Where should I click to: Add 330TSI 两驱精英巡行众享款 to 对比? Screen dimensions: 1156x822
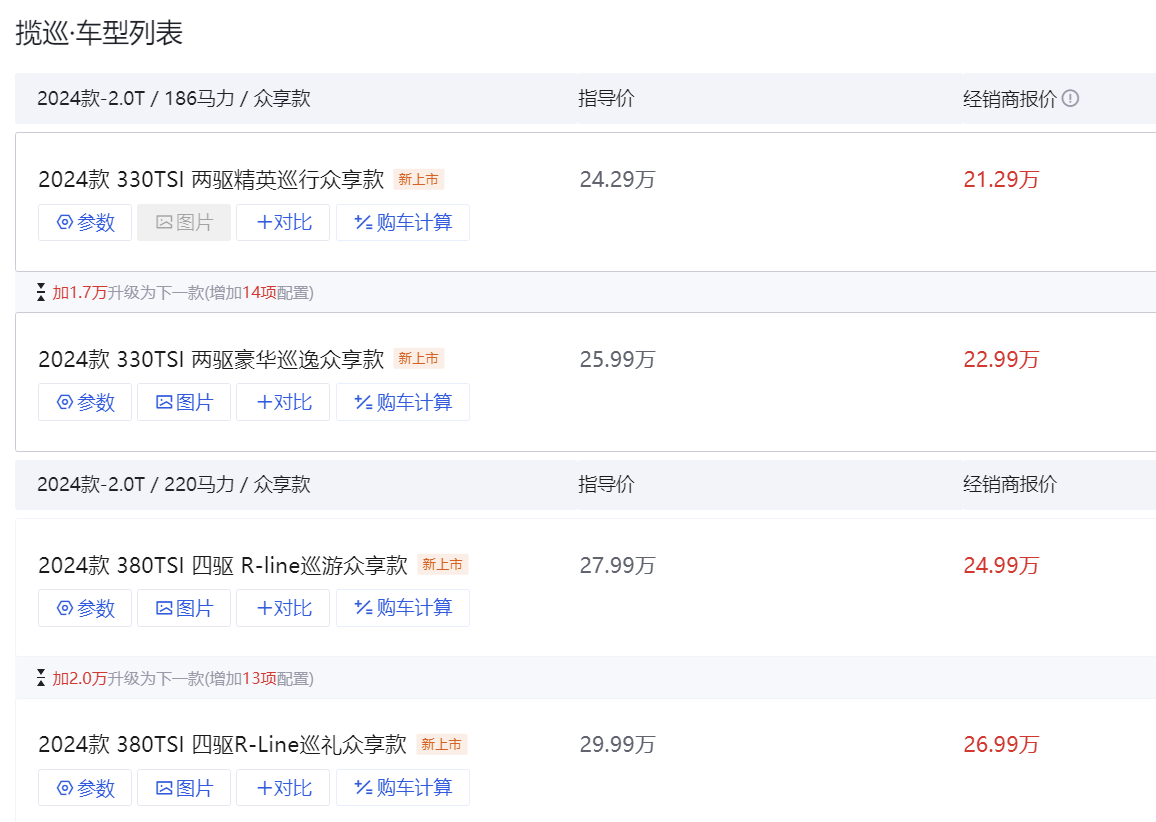coord(283,223)
